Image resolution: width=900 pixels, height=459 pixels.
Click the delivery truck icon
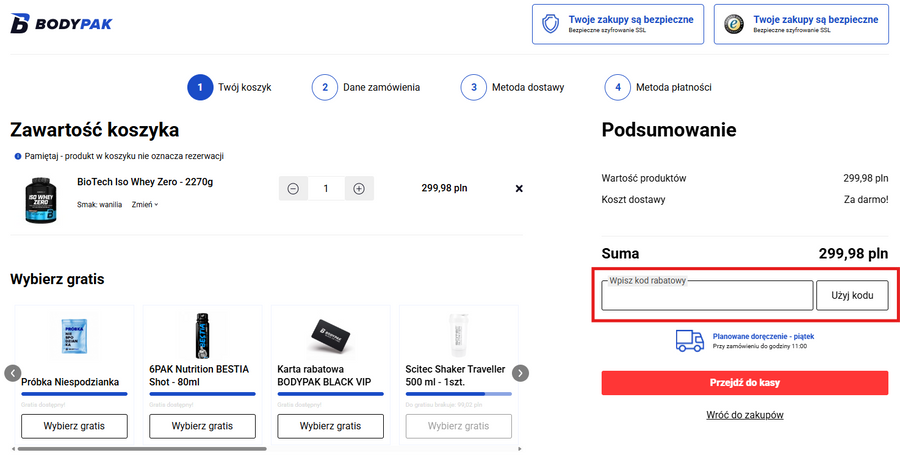click(x=690, y=340)
